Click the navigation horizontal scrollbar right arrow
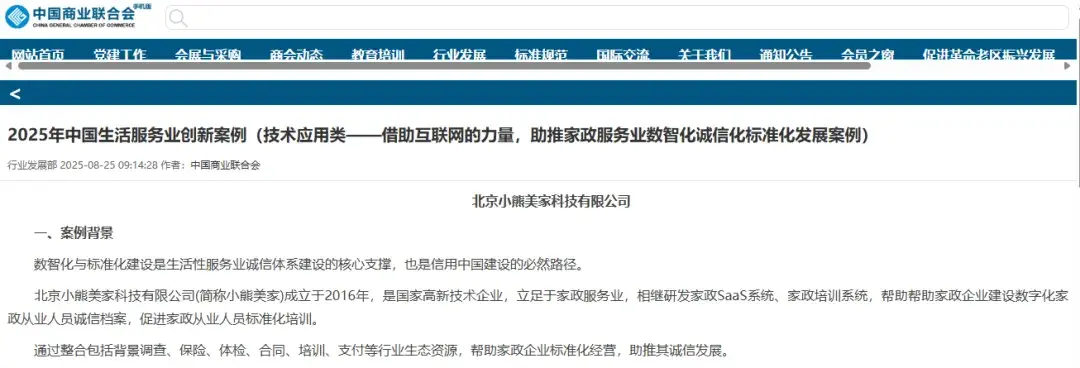 (x=1068, y=66)
